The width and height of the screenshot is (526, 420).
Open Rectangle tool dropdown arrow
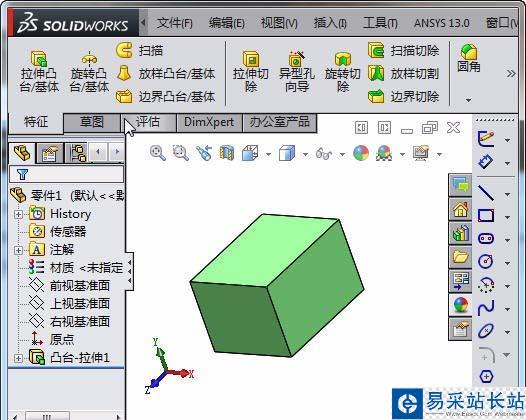(x=507, y=217)
